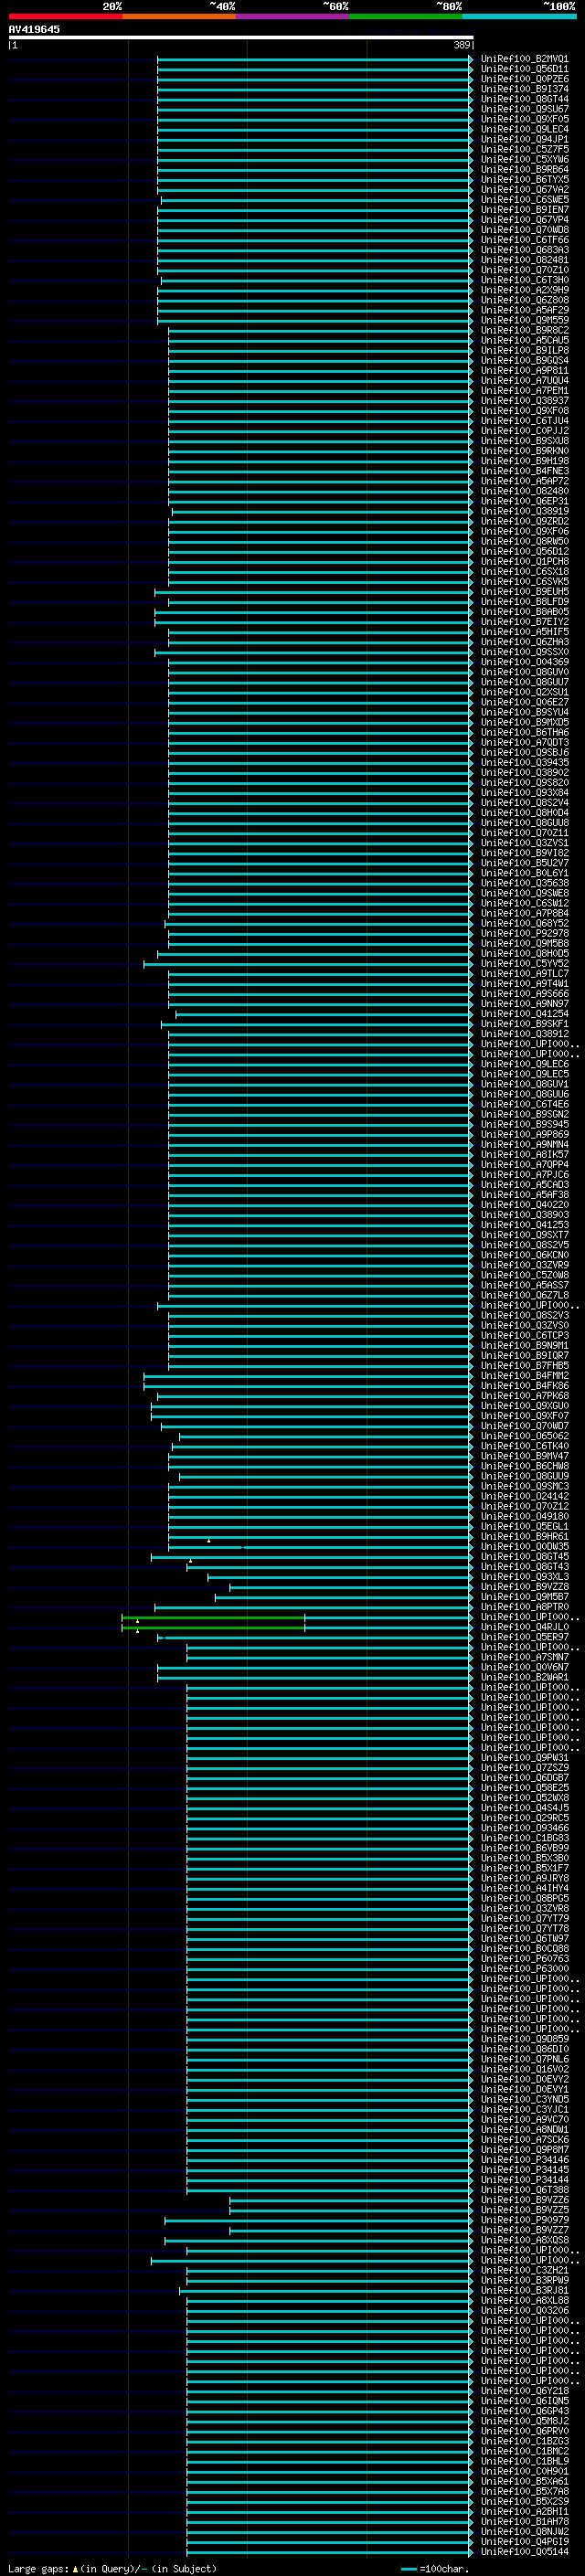Select label UniRef100_B9ILP8
This screenshot has height=2576, width=585.
pos(525,350)
